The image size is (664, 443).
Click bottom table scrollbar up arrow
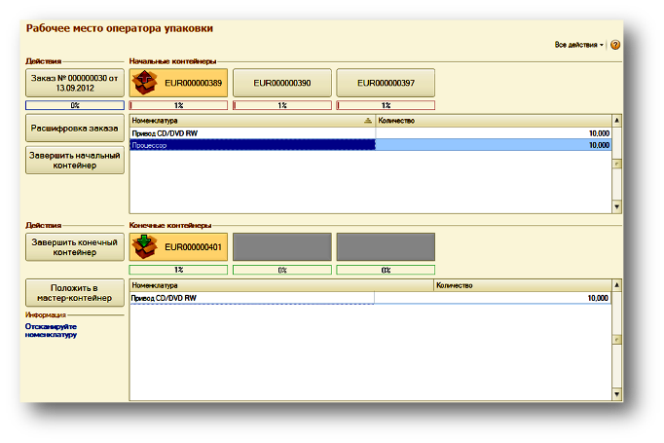tap(617, 285)
